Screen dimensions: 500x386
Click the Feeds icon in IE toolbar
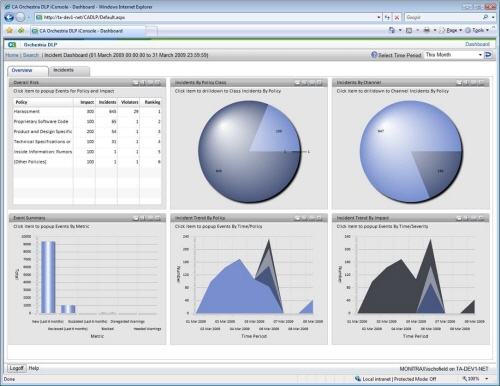(x=409, y=30)
